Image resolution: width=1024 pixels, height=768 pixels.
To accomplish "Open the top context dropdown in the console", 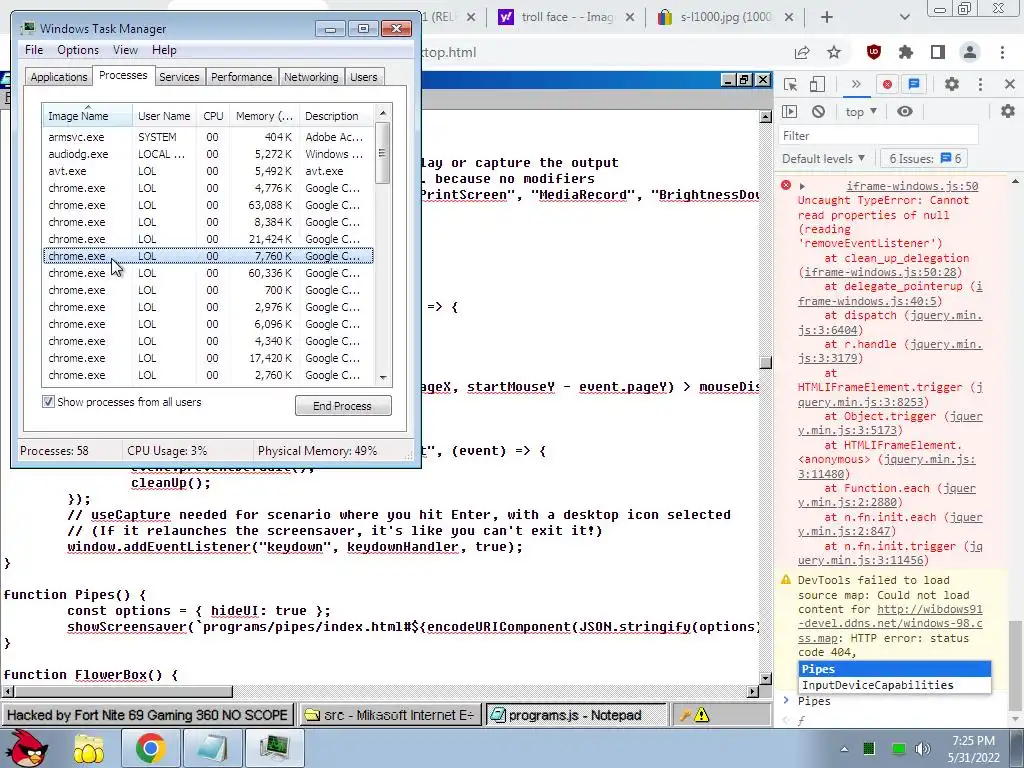I will pyautogui.click(x=860, y=112).
